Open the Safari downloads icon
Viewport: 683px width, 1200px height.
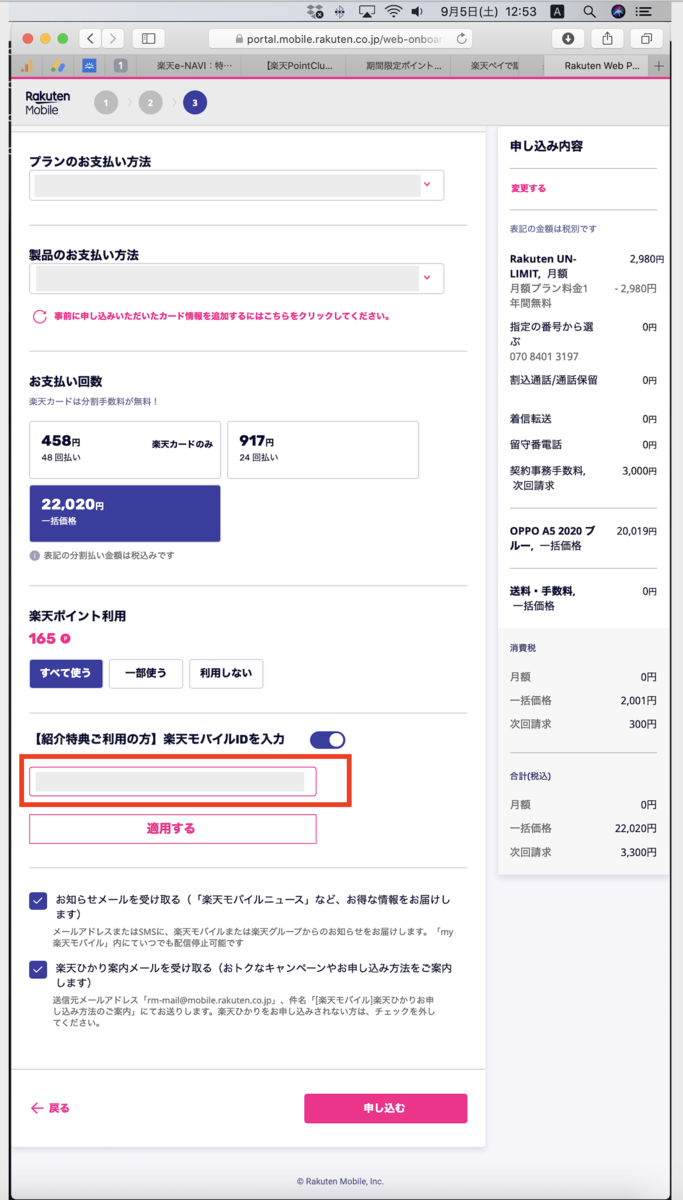(x=568, y=38)
